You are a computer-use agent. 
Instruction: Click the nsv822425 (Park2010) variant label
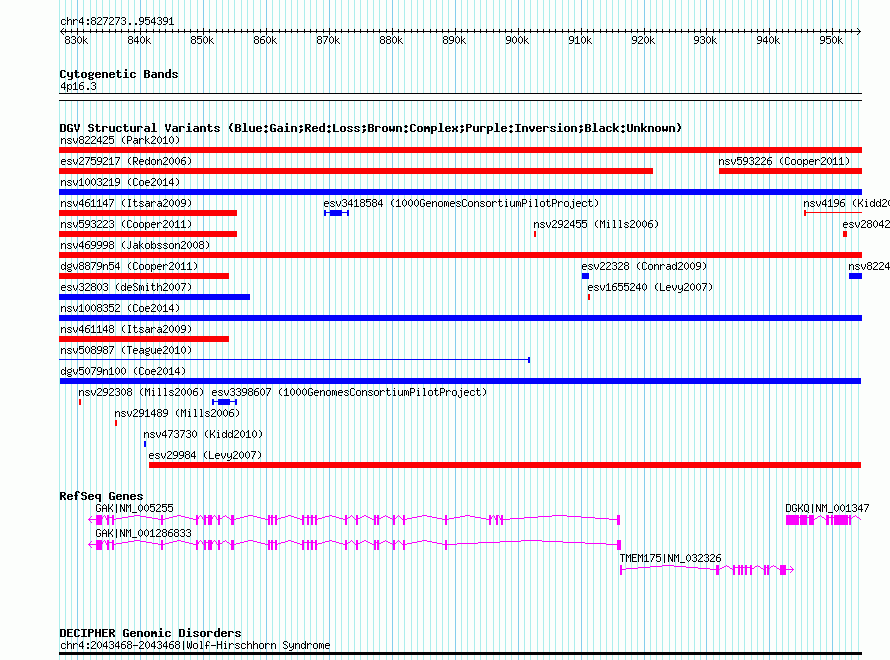[120, 140]
